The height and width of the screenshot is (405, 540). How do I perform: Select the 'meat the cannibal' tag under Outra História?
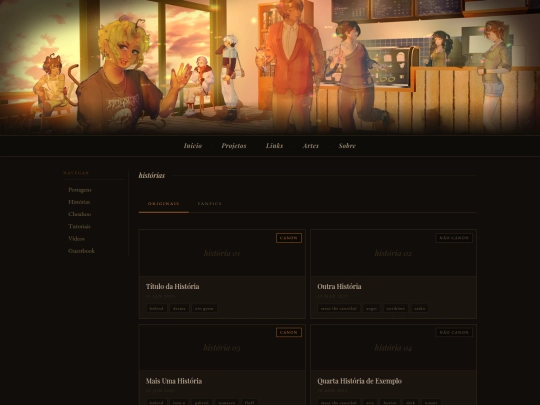click(339, 308)
